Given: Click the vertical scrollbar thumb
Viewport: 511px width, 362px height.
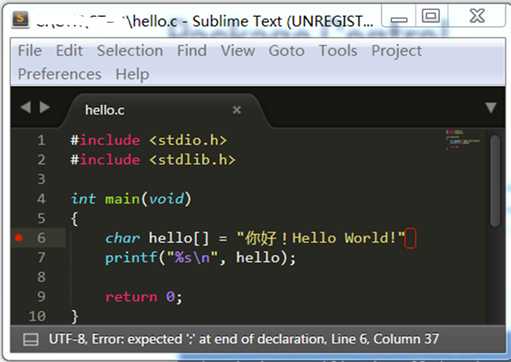Looking at the screenshot, I should tap(495, 181).
